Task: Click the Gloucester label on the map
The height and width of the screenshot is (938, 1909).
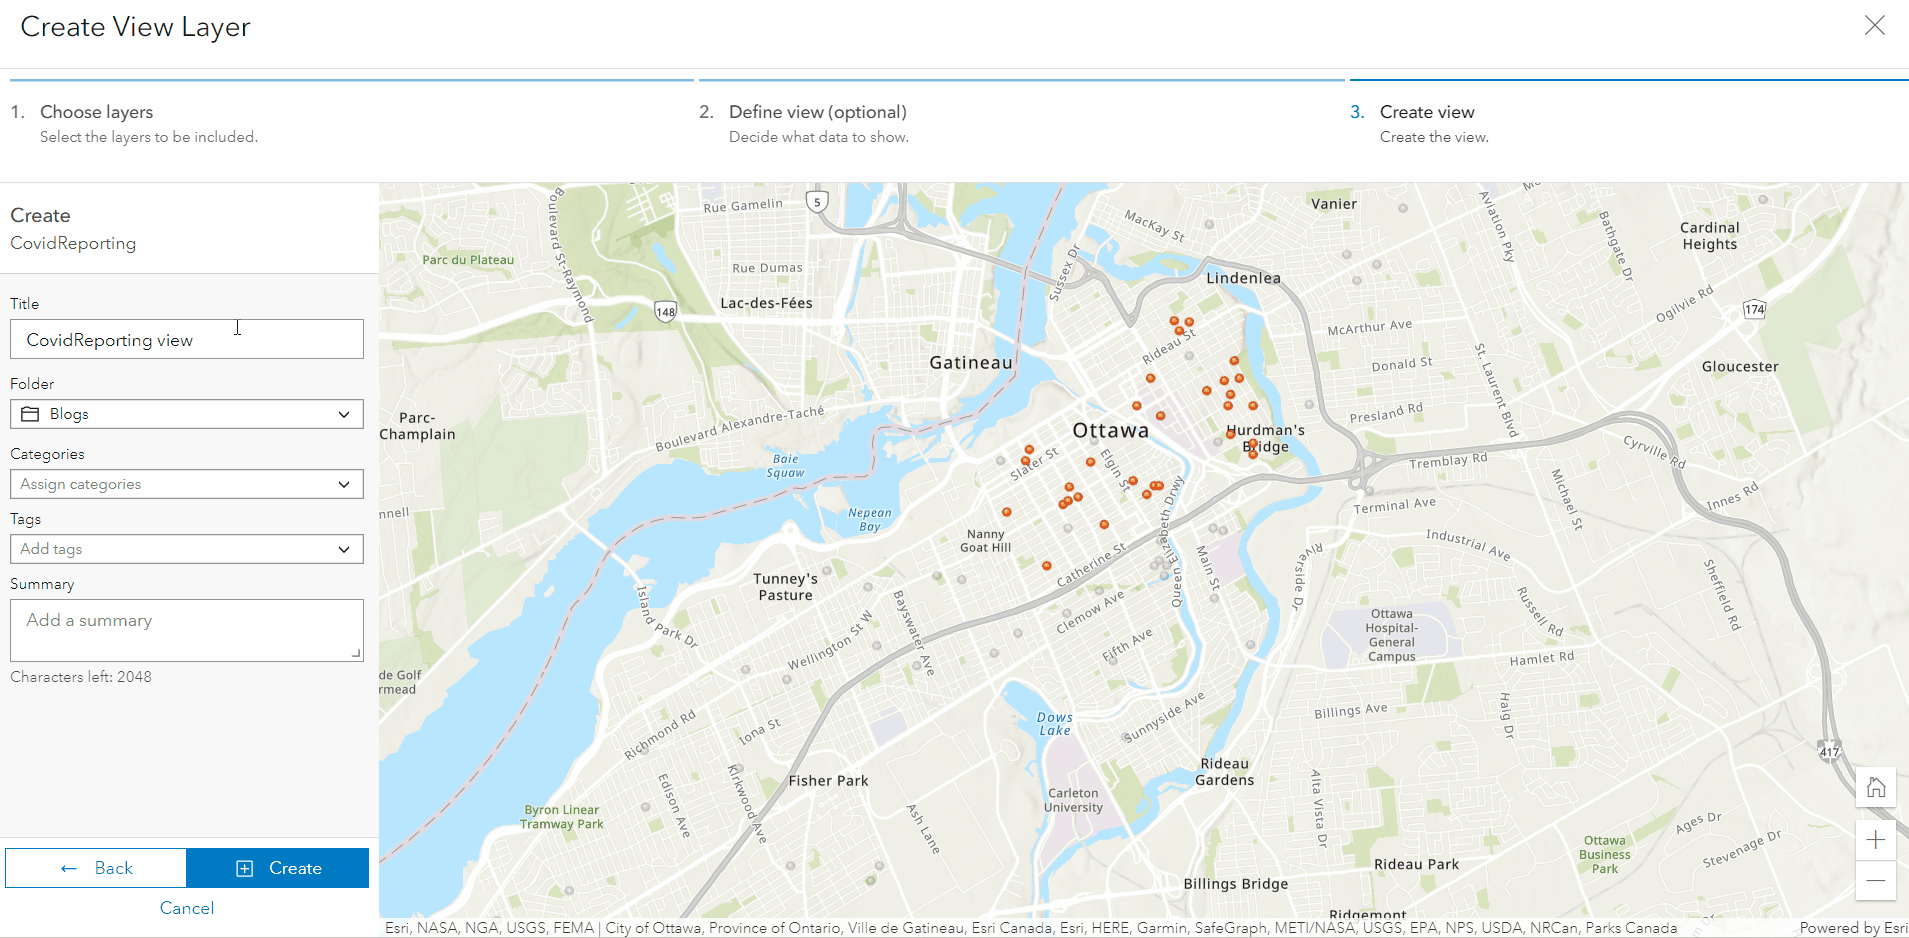Action: tap(1740, 367)
